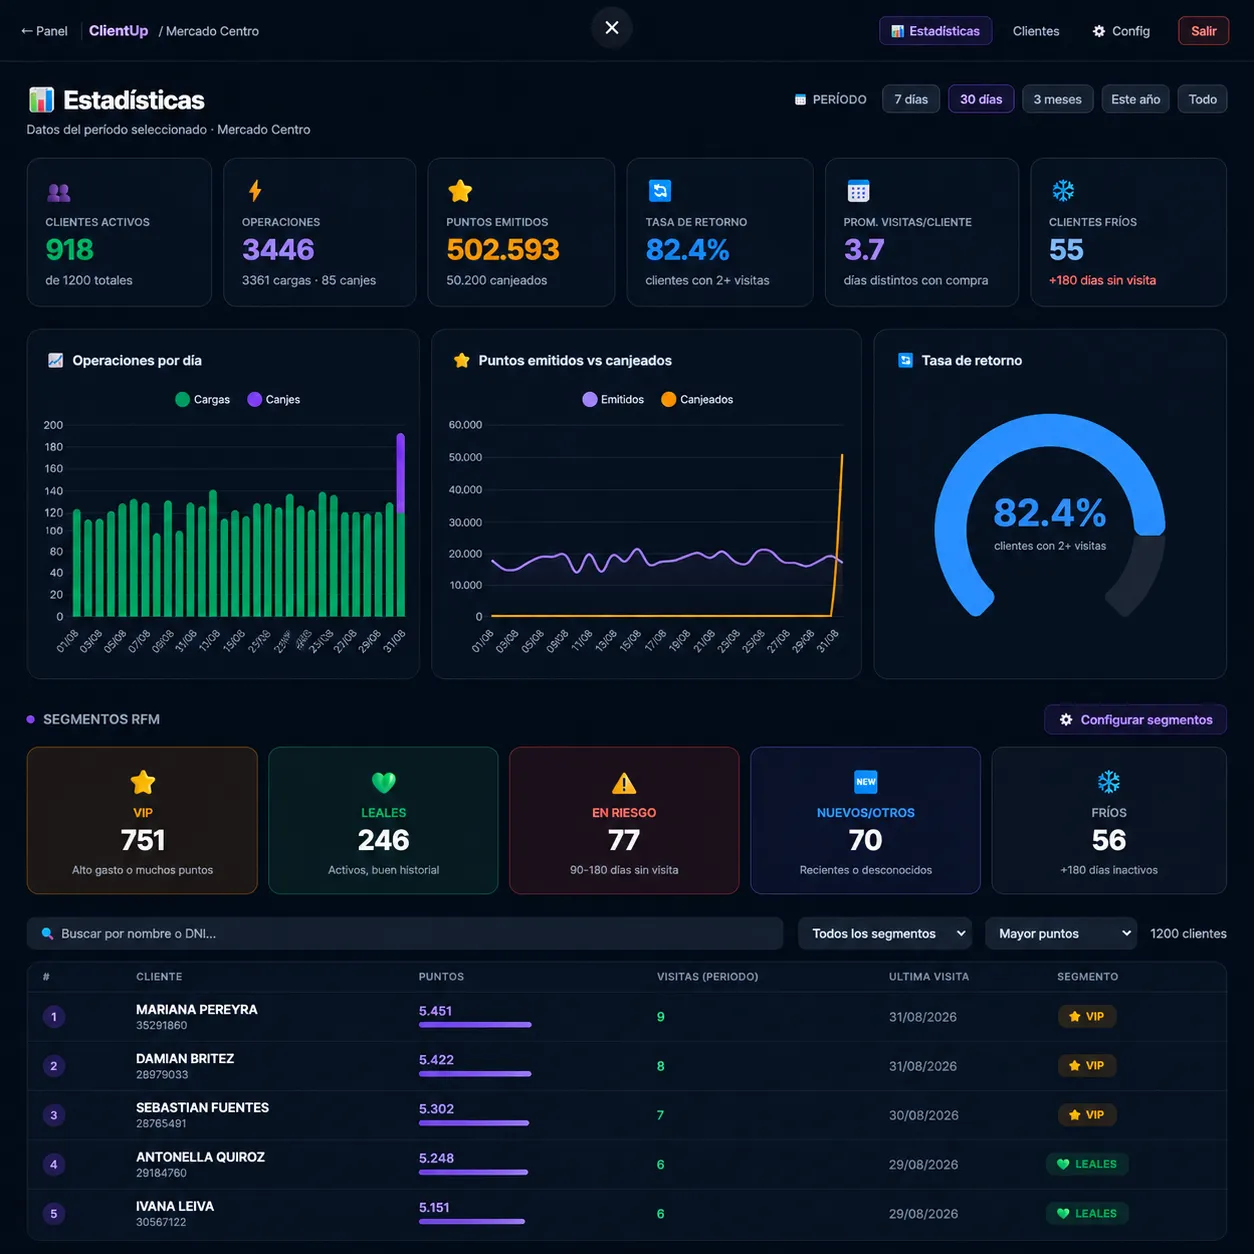Open the Estadísticas tab
This screenshot has height=1254, width=1254.
click(x=936, y=31)
